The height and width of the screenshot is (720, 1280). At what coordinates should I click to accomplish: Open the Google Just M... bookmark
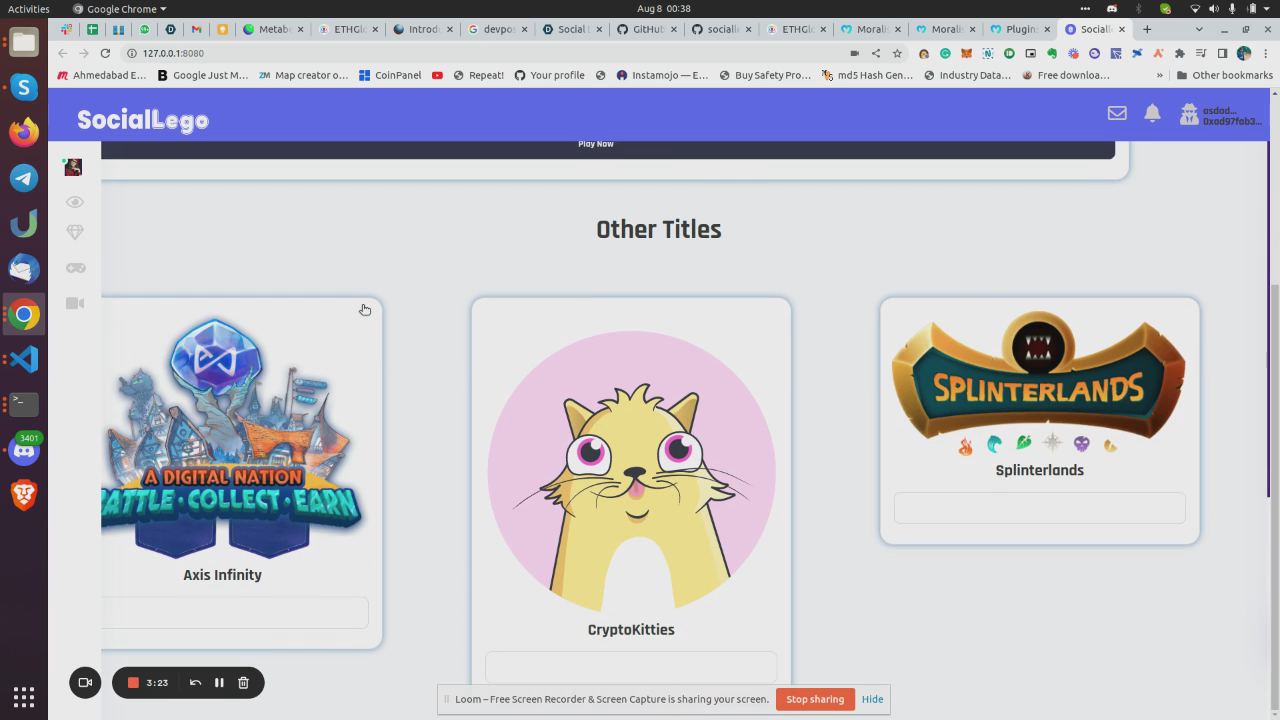tap(202, 75)
